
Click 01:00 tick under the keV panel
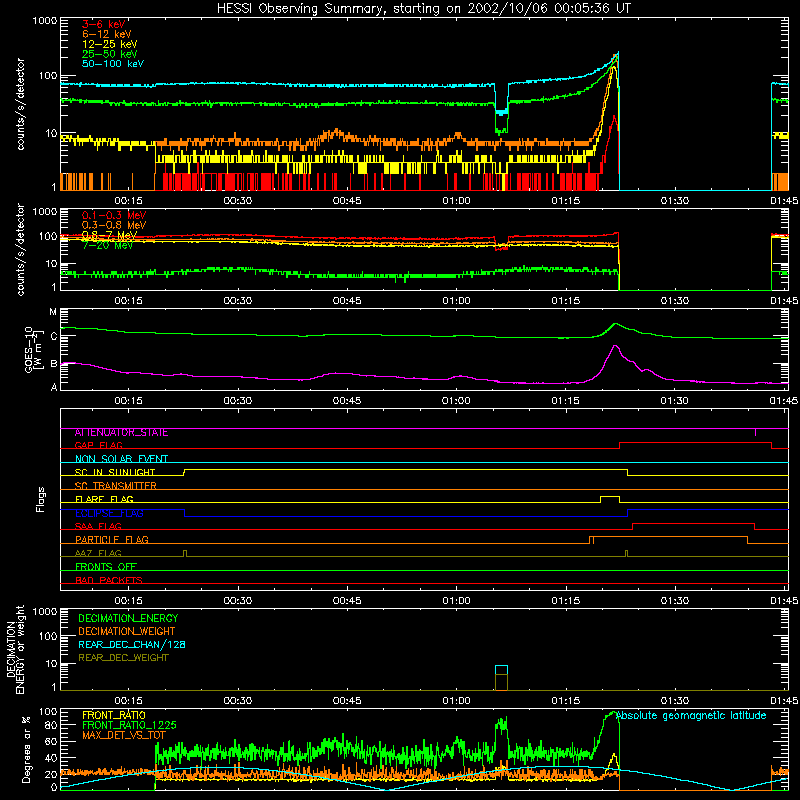456,201
